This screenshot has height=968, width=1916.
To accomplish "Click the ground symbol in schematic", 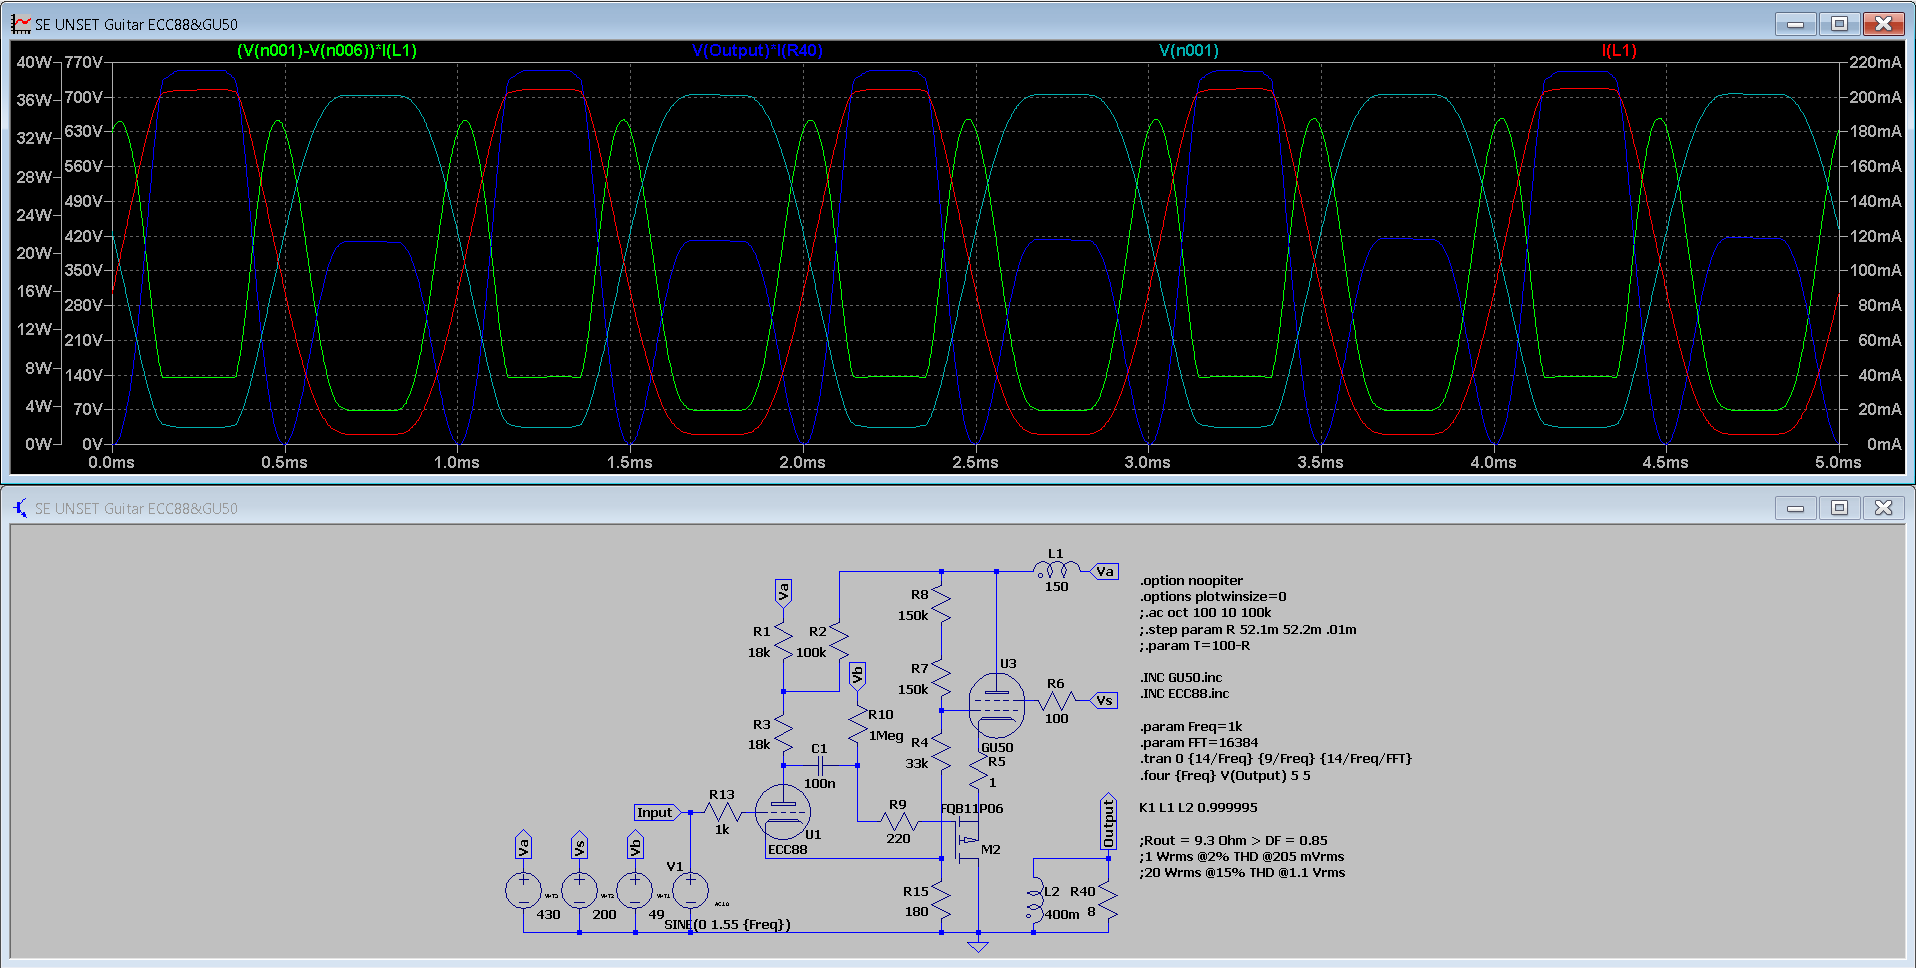I will pos(978,945).
